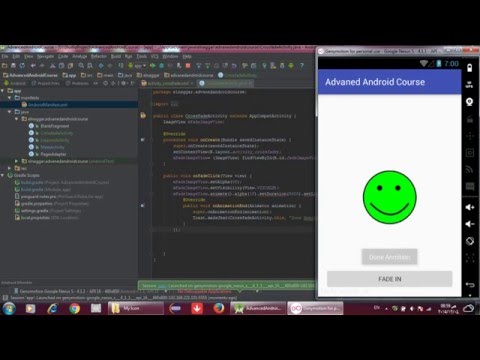Open the Refactor menu

point(99,57)
